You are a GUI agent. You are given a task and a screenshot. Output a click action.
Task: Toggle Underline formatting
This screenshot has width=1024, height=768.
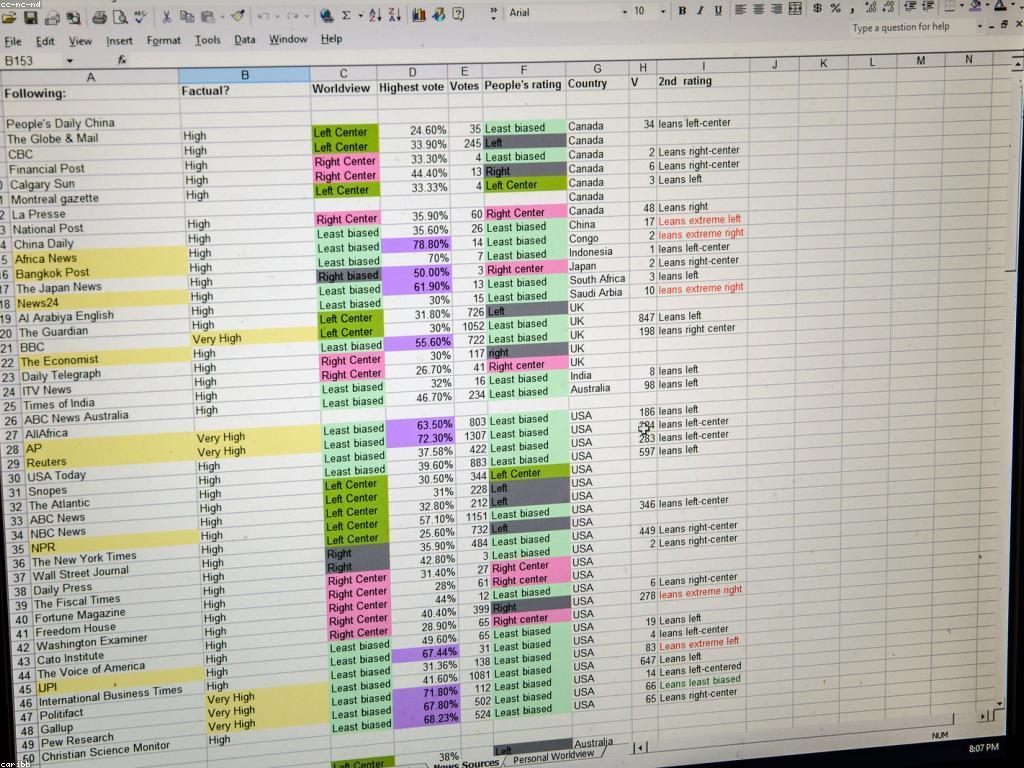[x=718, y=10]
